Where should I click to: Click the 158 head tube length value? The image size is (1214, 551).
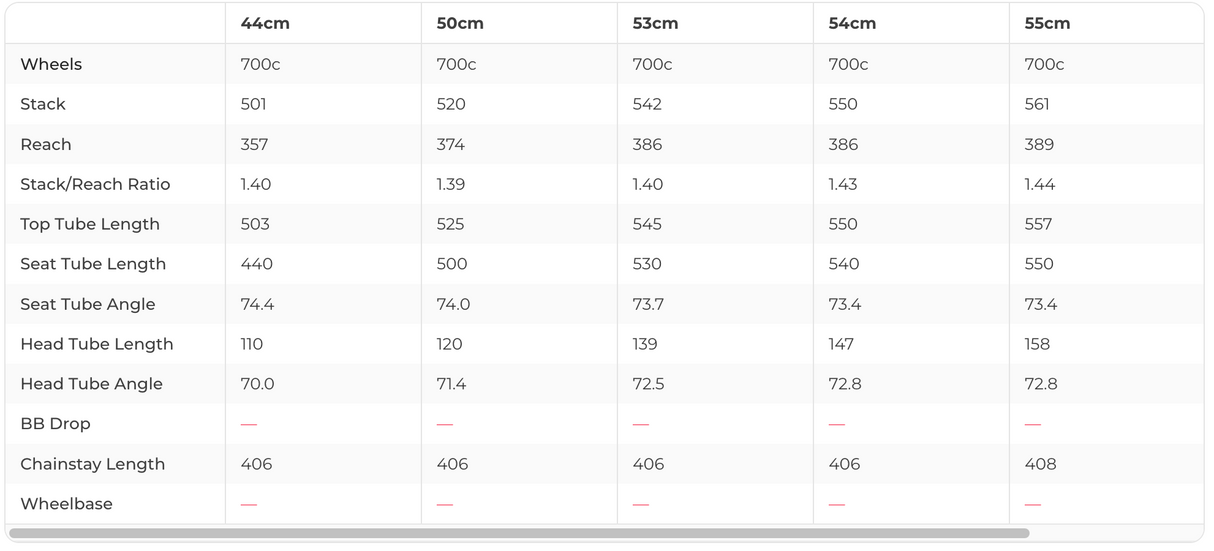pos(1037,344)
